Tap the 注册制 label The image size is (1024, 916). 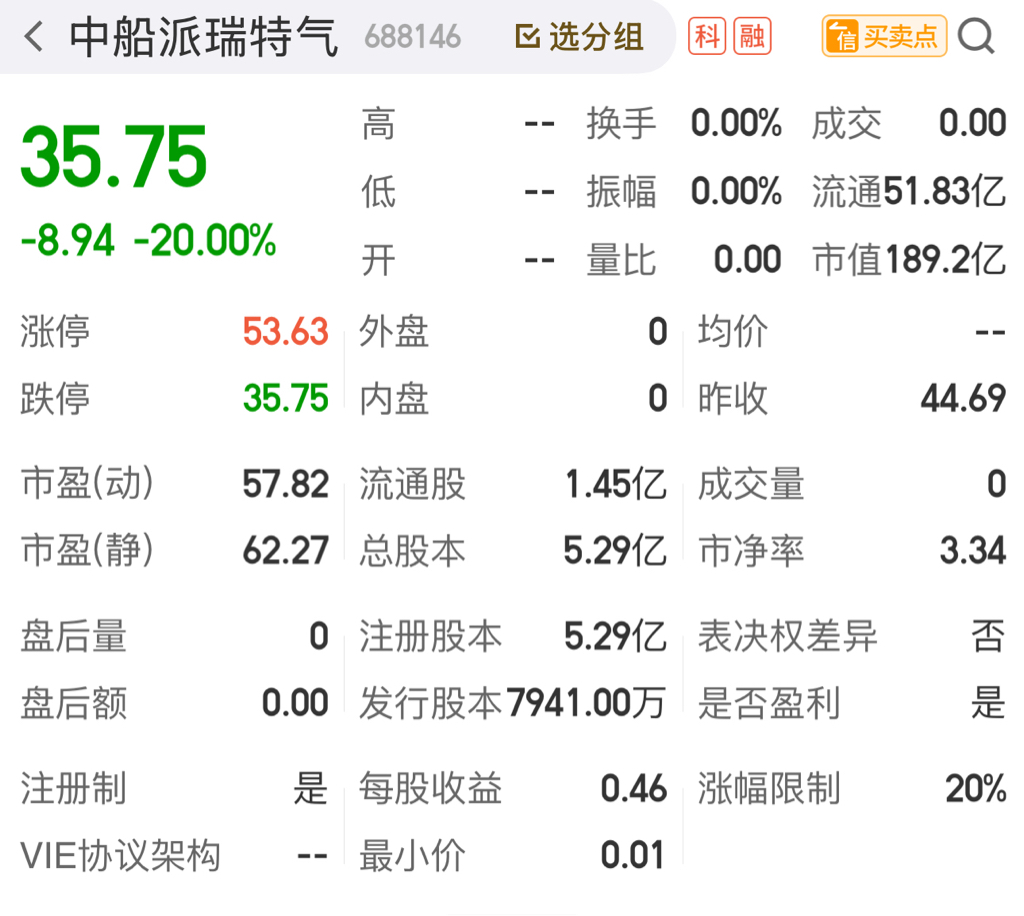73,789
